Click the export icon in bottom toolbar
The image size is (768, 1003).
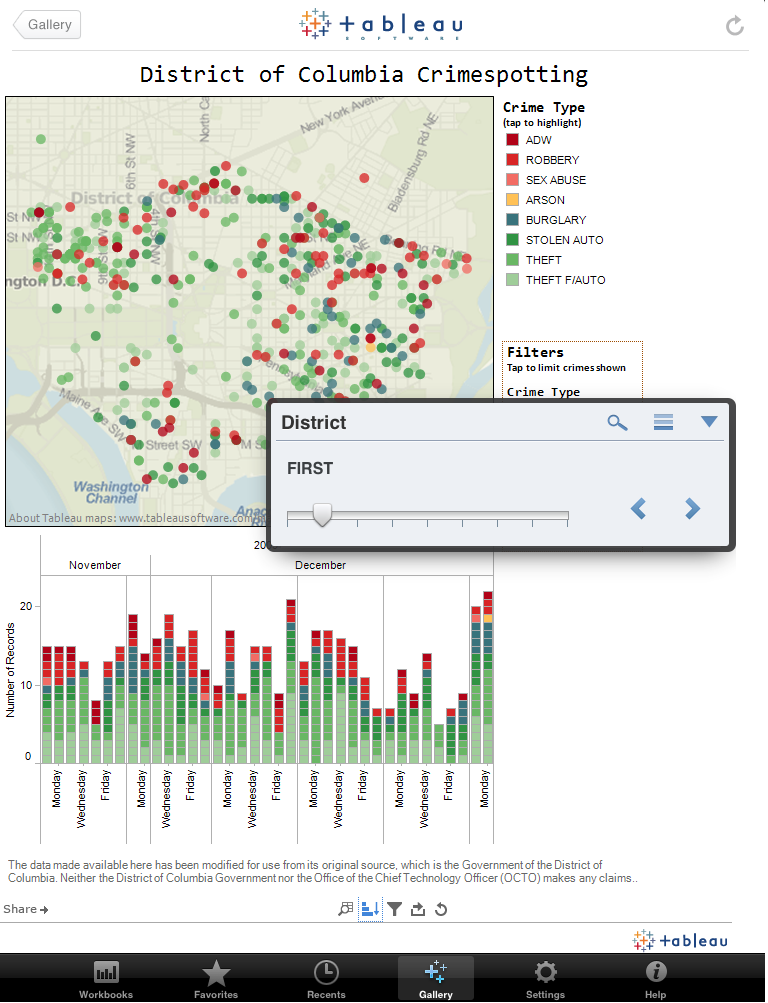[x=418, y=909]
